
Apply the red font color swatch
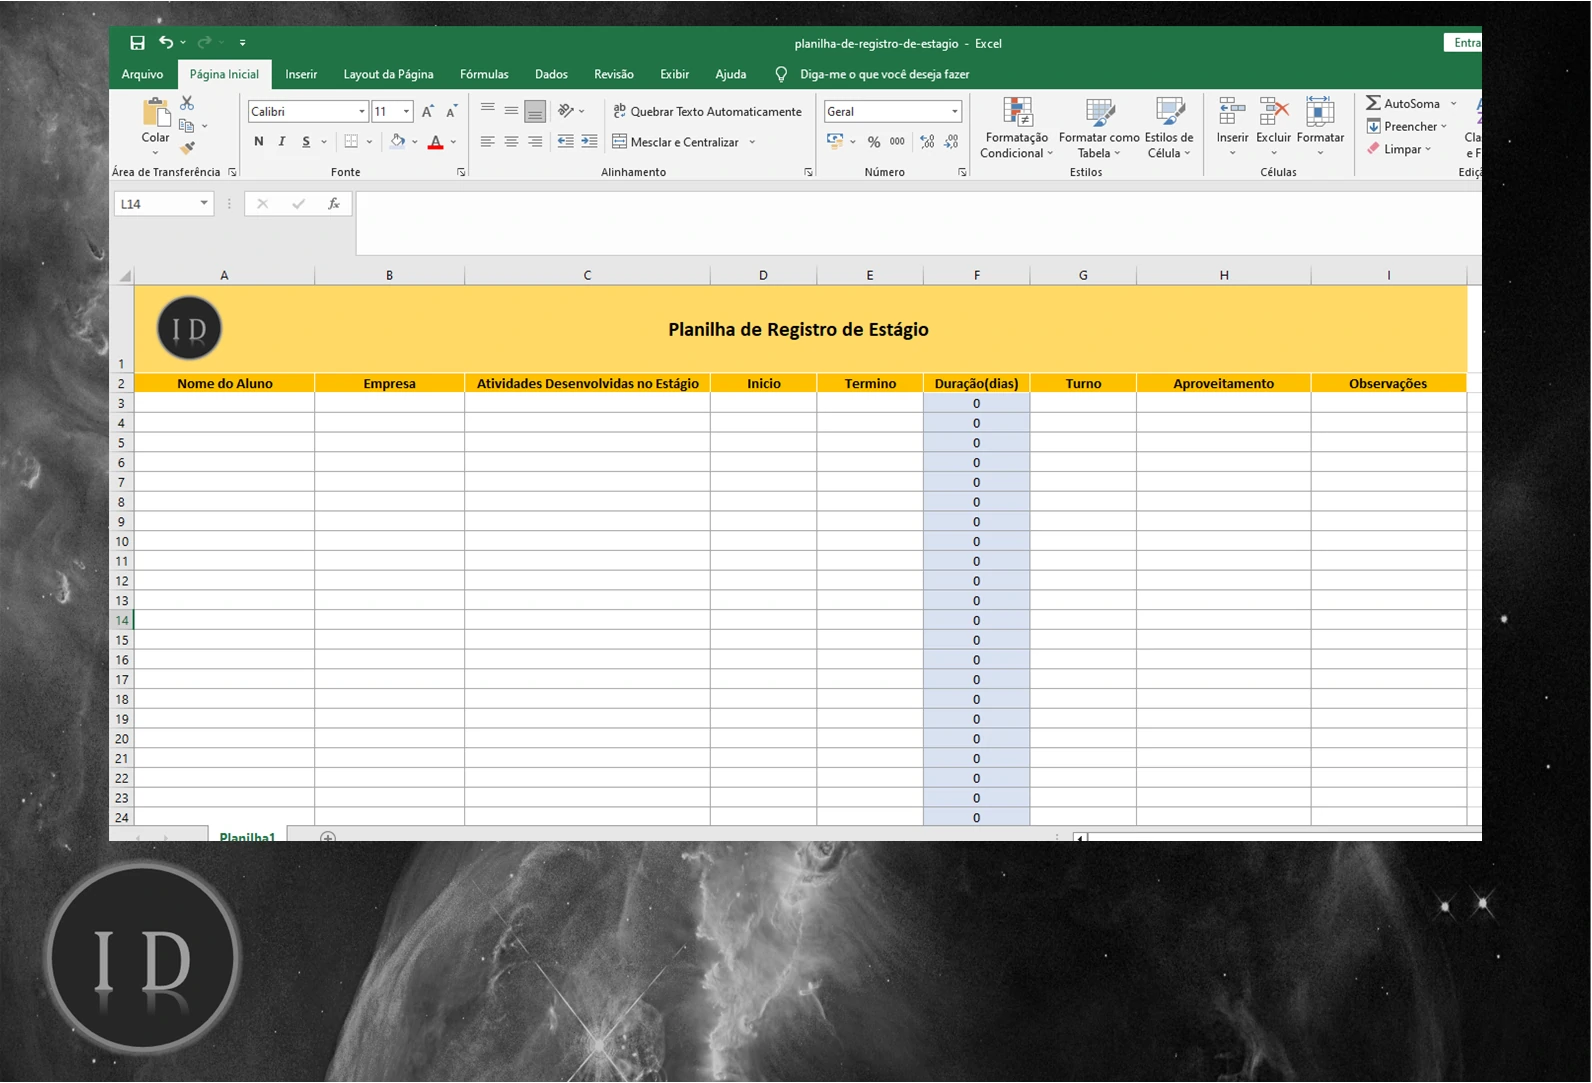pos(435,142)
